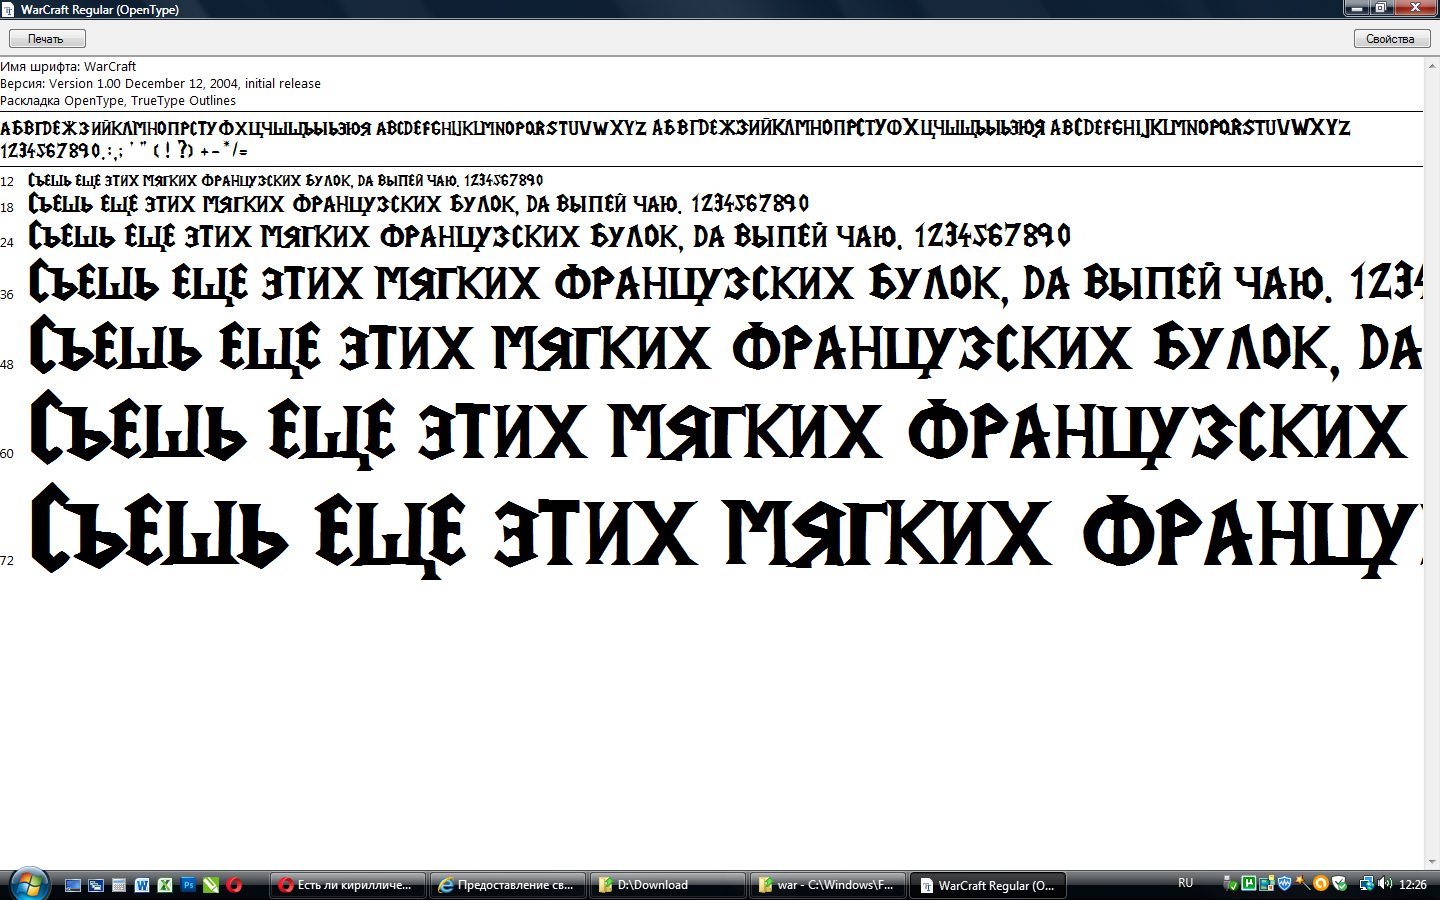
Task: Launch Opera from quick launch
Action: click(234, 885)
